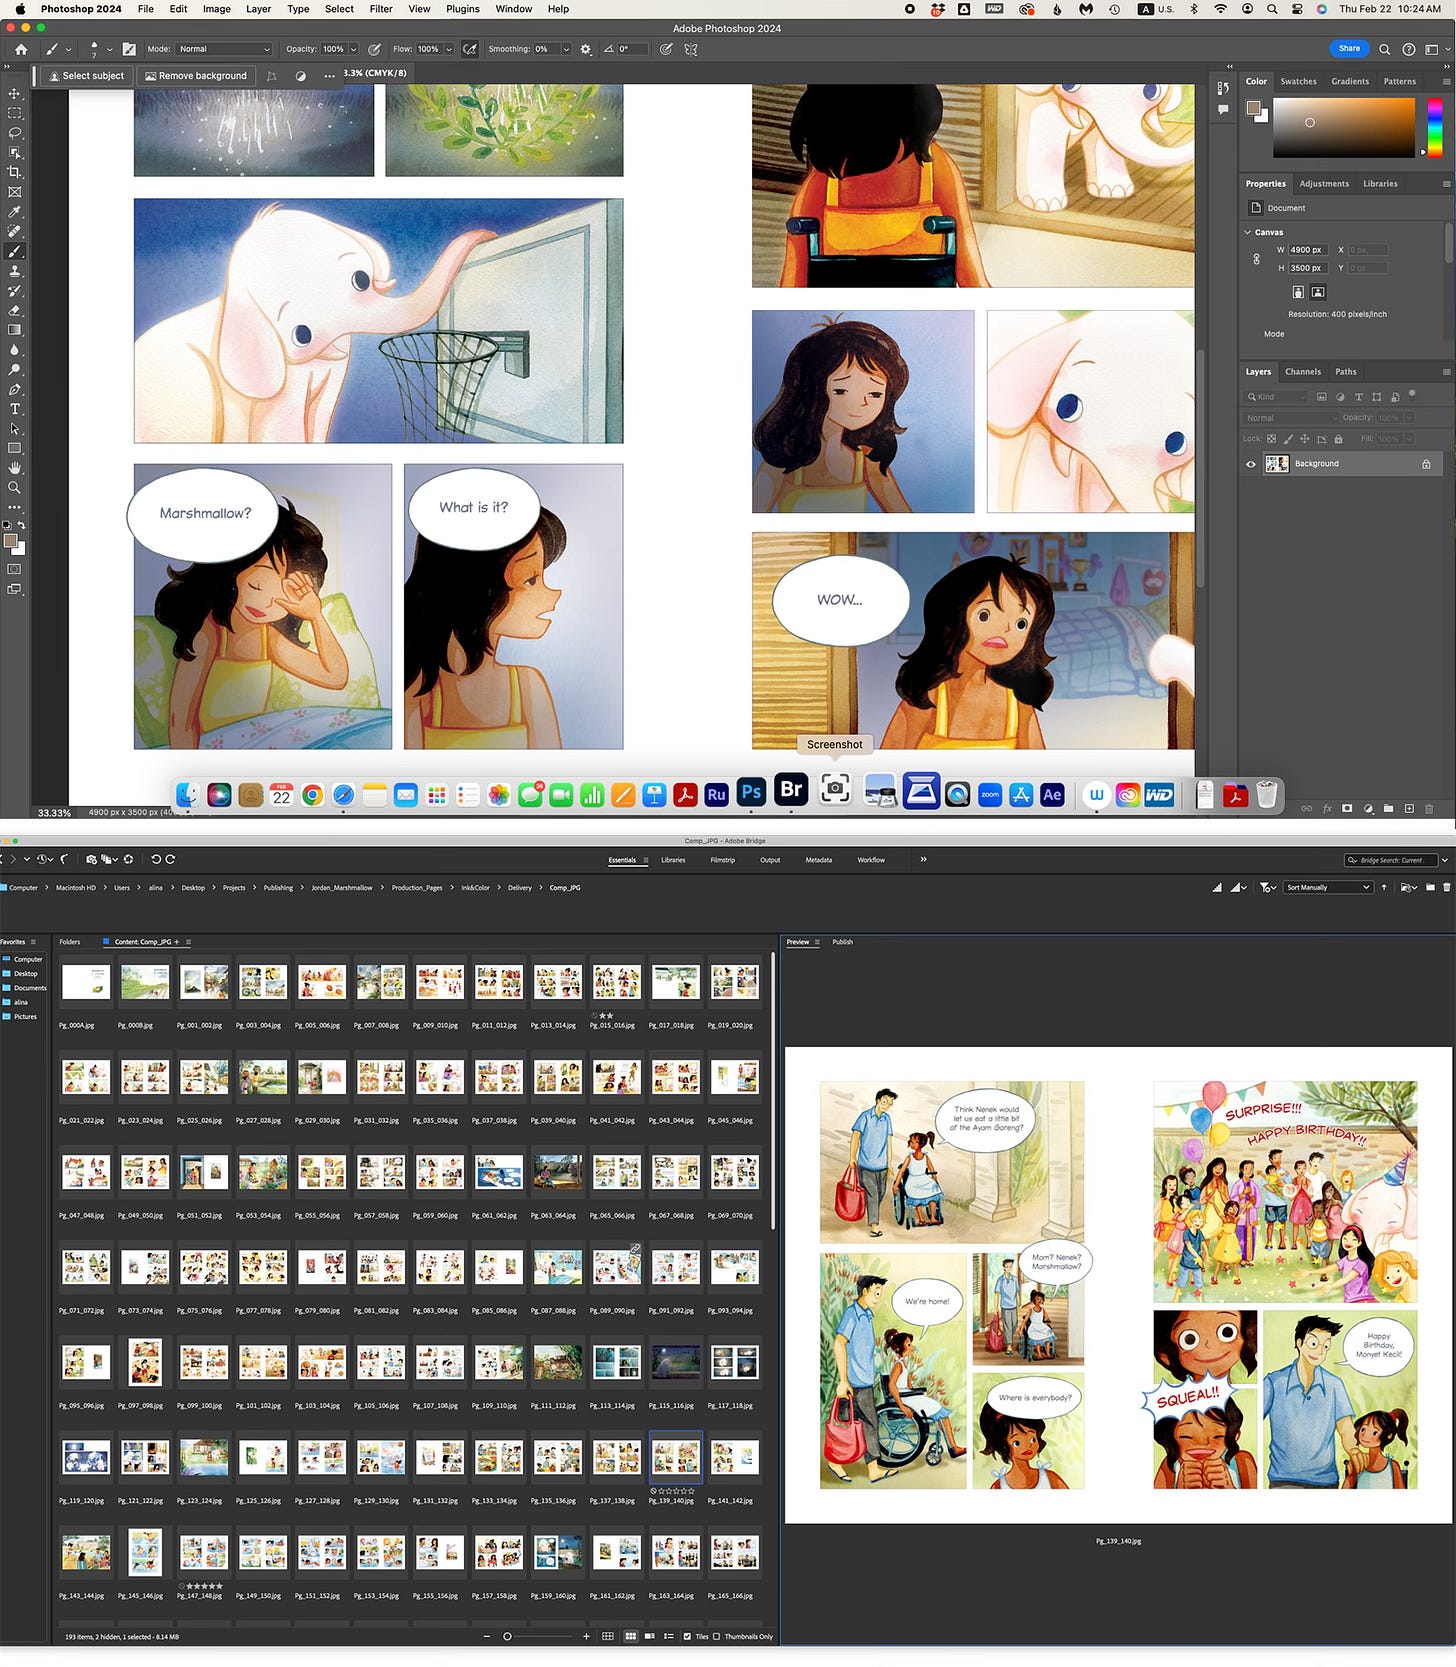Select the Move tool in Photoshop
Viewport: 1456px width, 1667px height.
[x=14, y=94]
